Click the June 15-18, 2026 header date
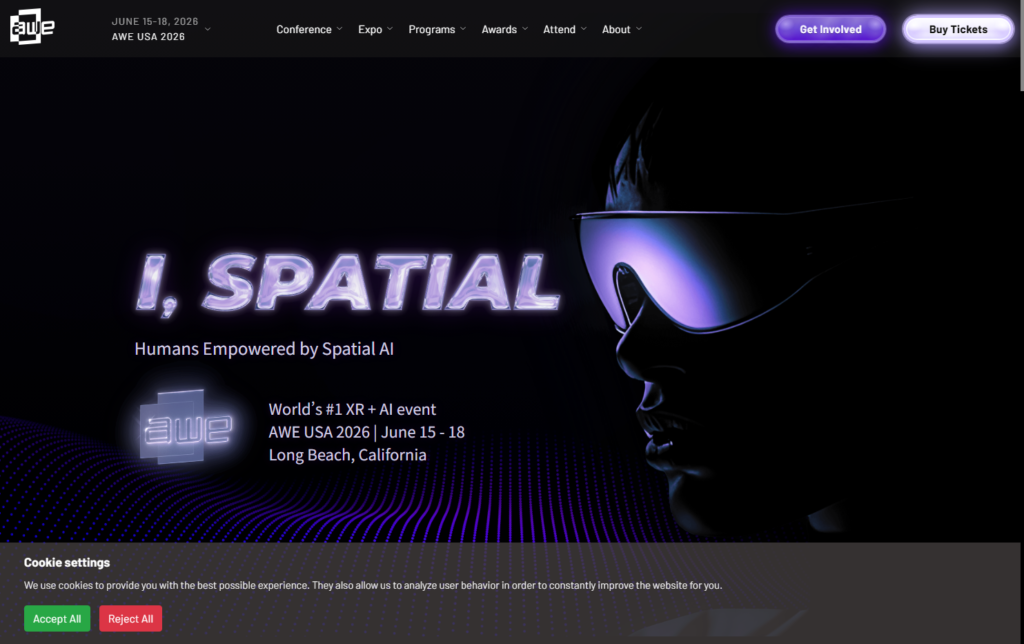The width and height of the screenshot is (1024, 644). 155,21
